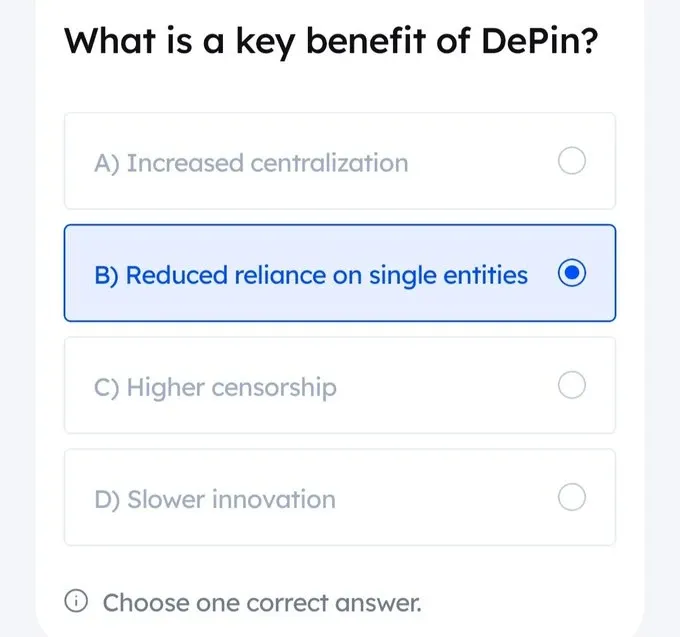Click the info icon beside the hint
The width and height of the screenshot is (680, 637).
77,603
